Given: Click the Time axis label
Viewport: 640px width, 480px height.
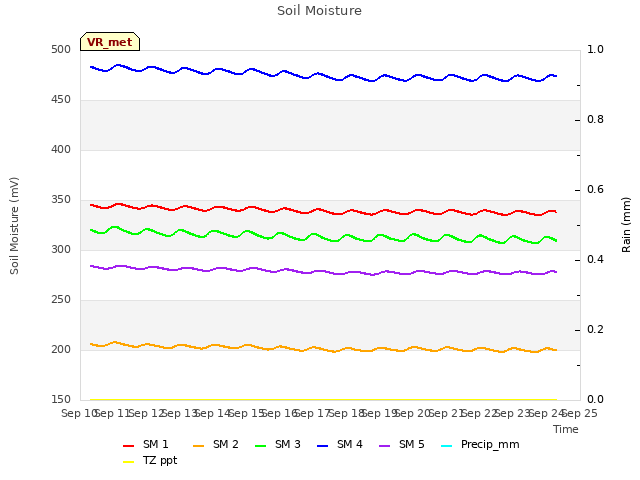Looking at the screenshot, I should pyautogui.click(x=566, y=429).
